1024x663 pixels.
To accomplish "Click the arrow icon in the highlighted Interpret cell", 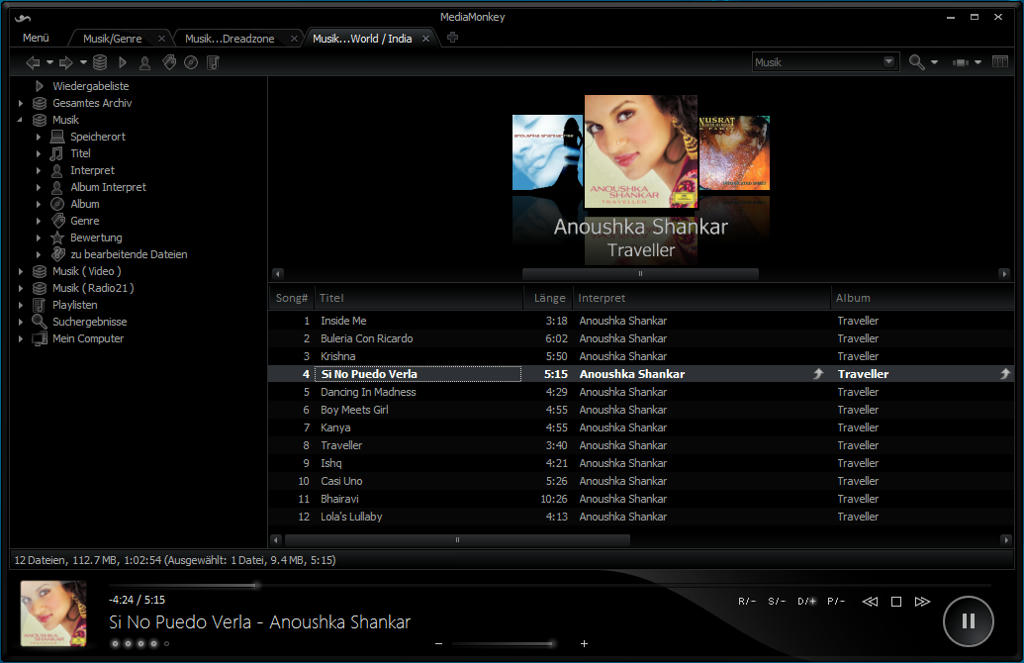I will click(x=818, y=374).
